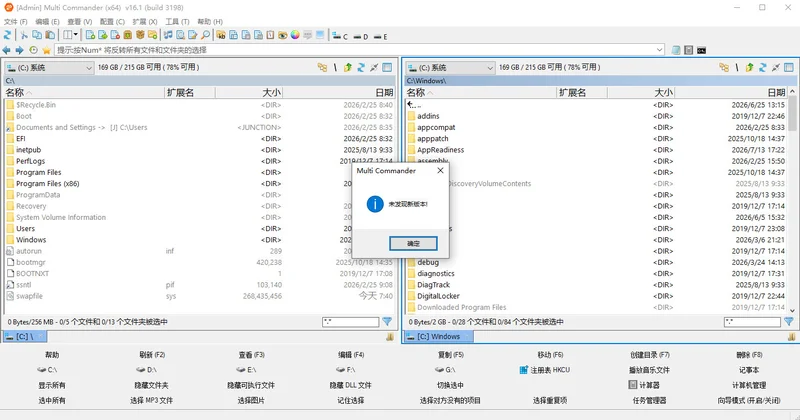This screenshot has width=800, height=420.
Task: Click the favorites star icon
Action: [46, 50]
